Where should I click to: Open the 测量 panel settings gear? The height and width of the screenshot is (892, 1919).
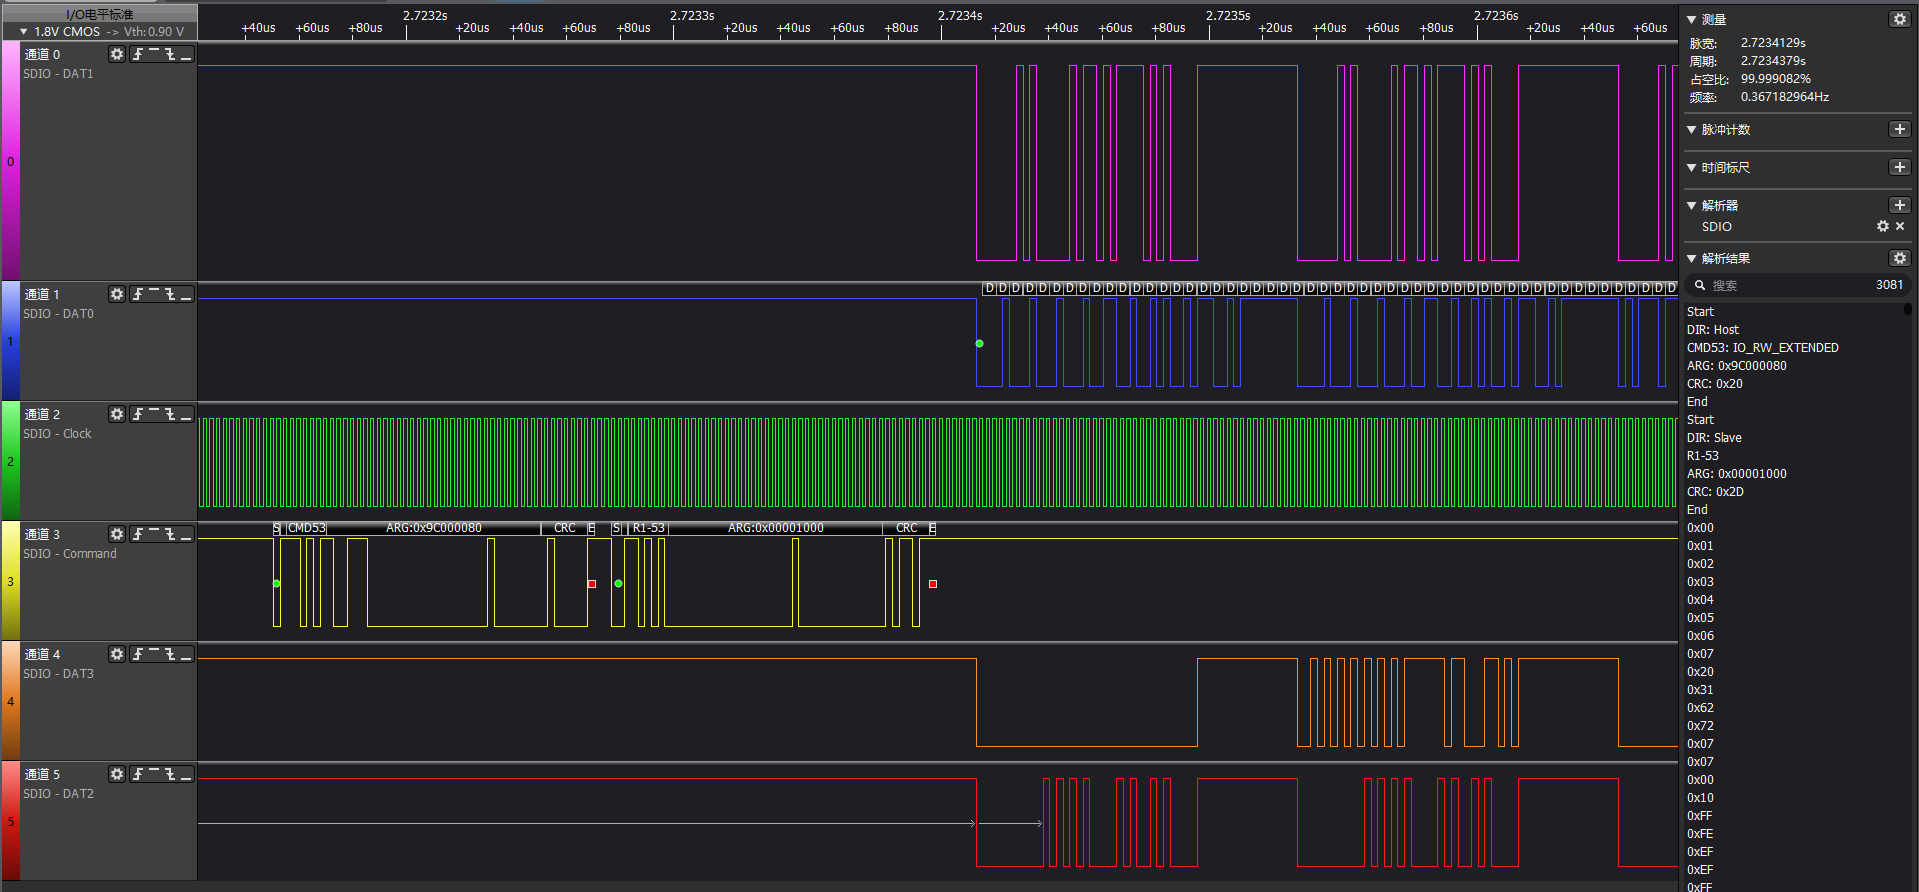pos(1899,19)
